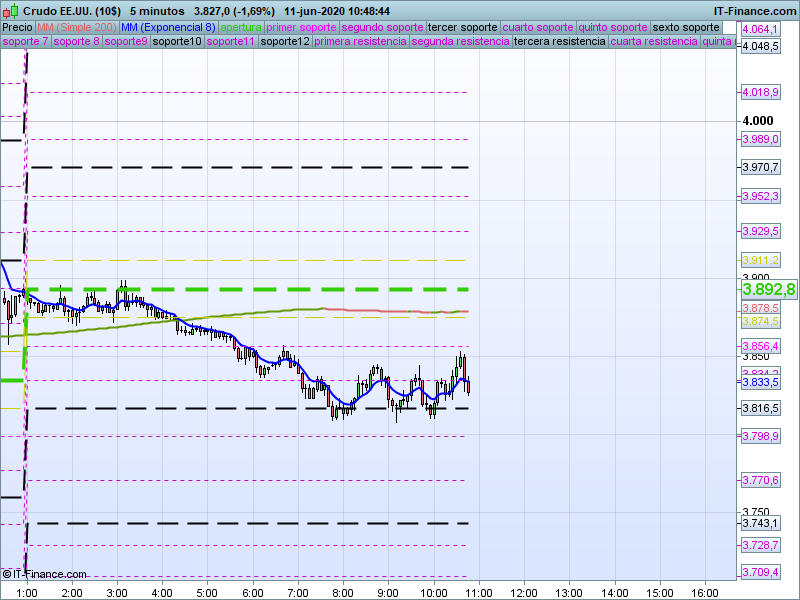Click the '5 minutos' timeframe text
800x600 pixels.
[158, 10]
